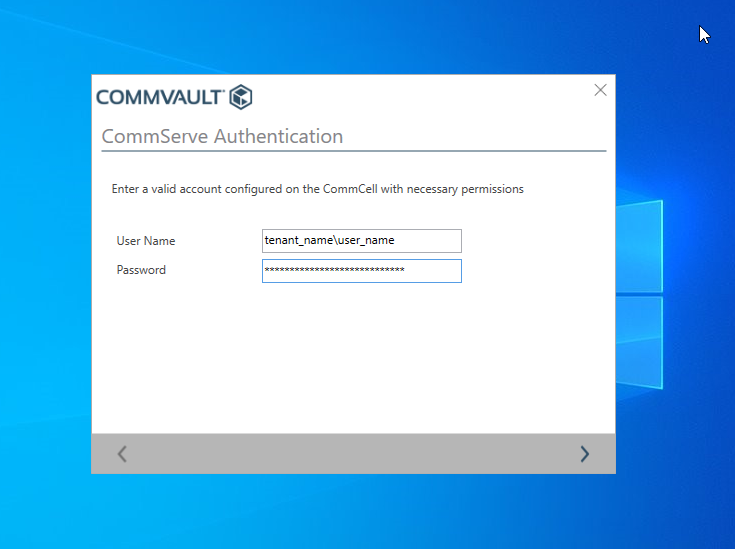This screenshot has height=549, width=735.
Task: Click the COMMVAULT wordmark text
Action: click(160, 97)
